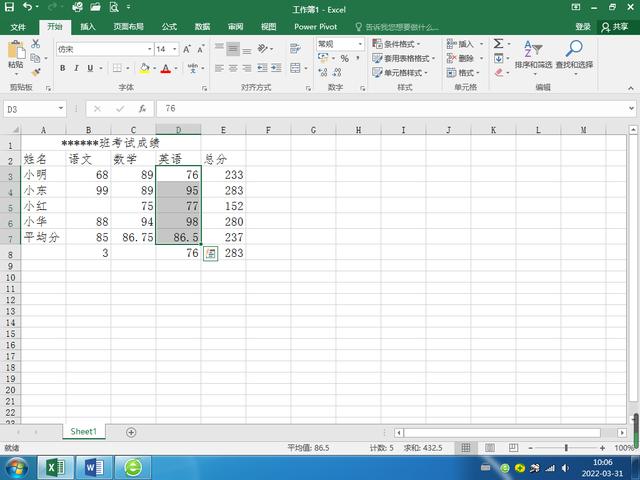This screenshot has width=640, height=480.
Task: Click the Format Painter brush icon
Action: click(36, 73)
